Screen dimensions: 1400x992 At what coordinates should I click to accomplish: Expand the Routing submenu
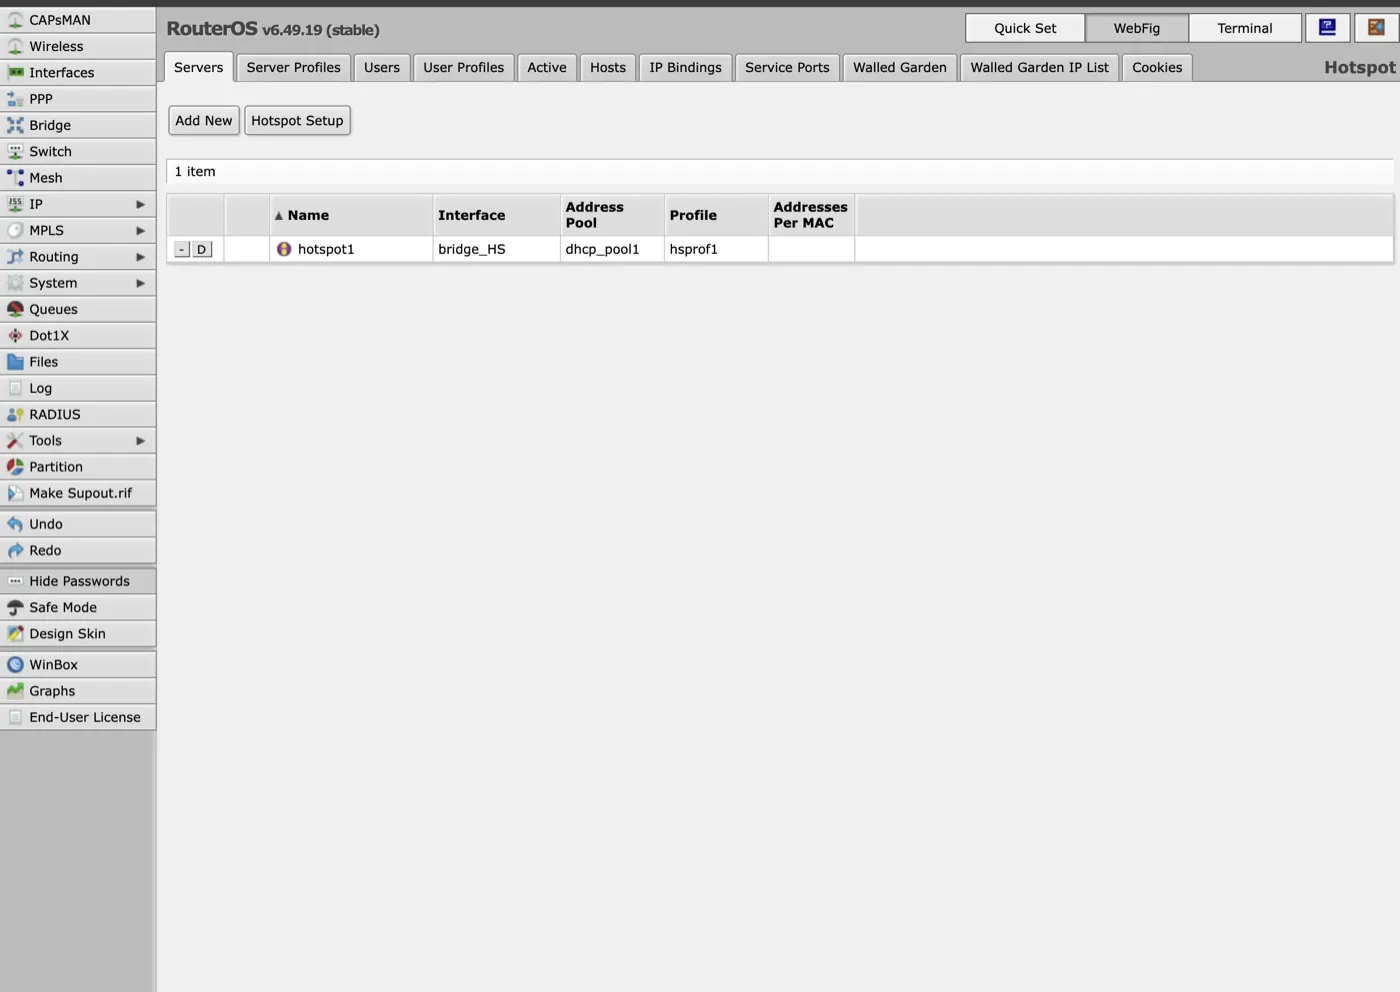click(78, 257)
